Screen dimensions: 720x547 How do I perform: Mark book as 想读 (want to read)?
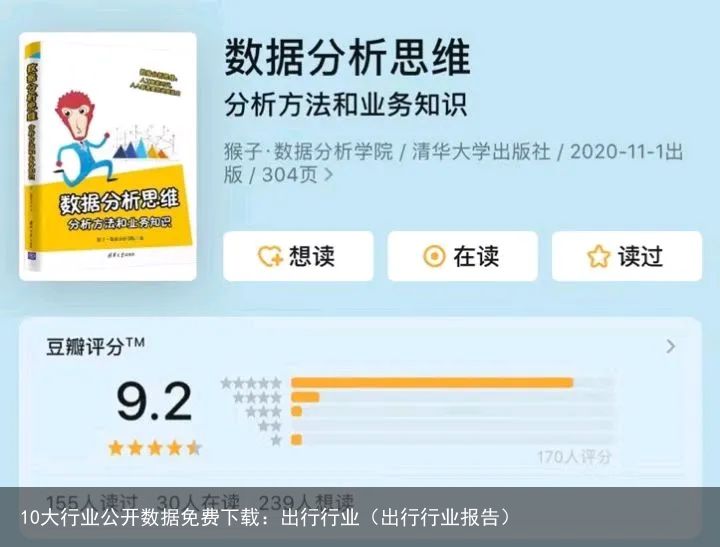pyautogui.click(x=298, y=256)
